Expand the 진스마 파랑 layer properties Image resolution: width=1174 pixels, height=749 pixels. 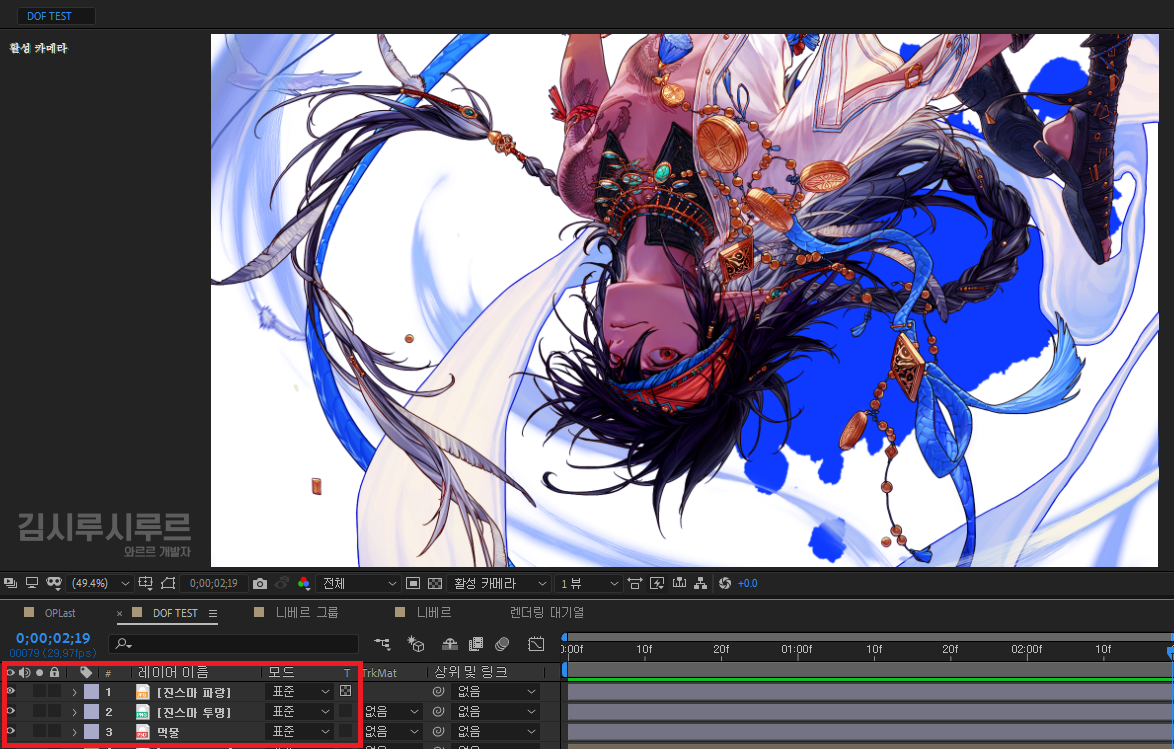pyautogui.click(x=74, y=692)
